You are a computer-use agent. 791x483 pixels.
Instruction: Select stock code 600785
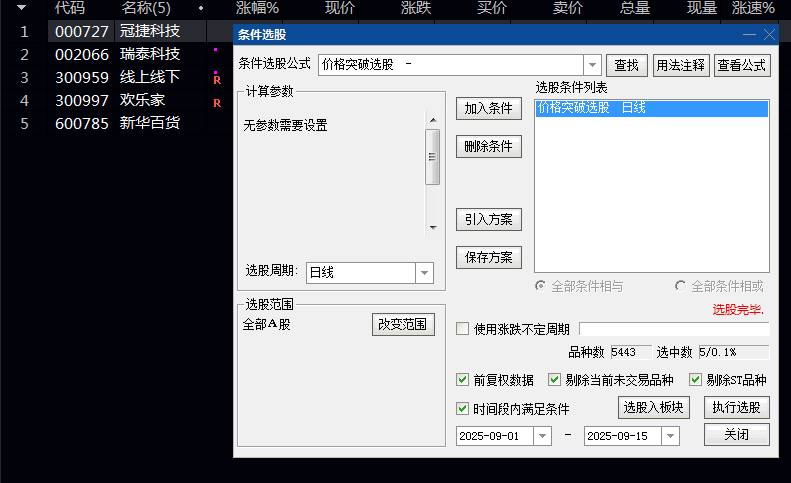(x=82, y=123)
